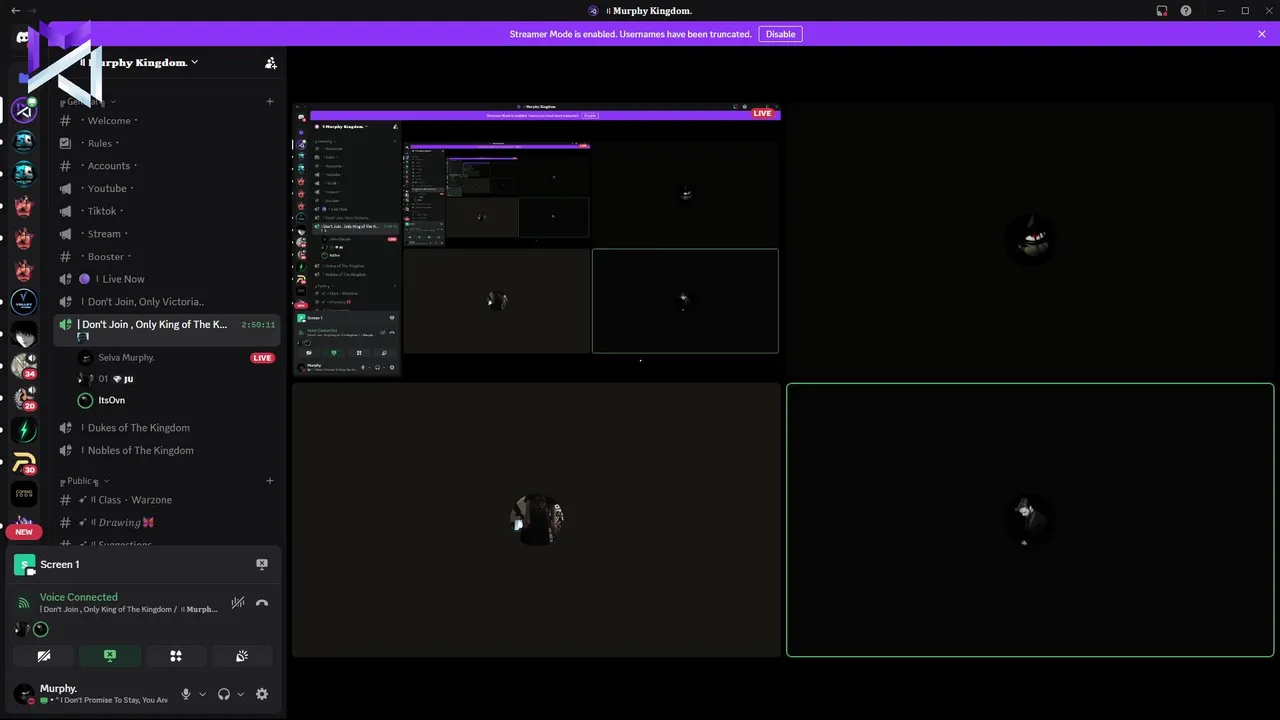Focus the participant tile below the stream preview
Image resolution: width=1280 pixels, height=720 pixels.
[536, 520]
